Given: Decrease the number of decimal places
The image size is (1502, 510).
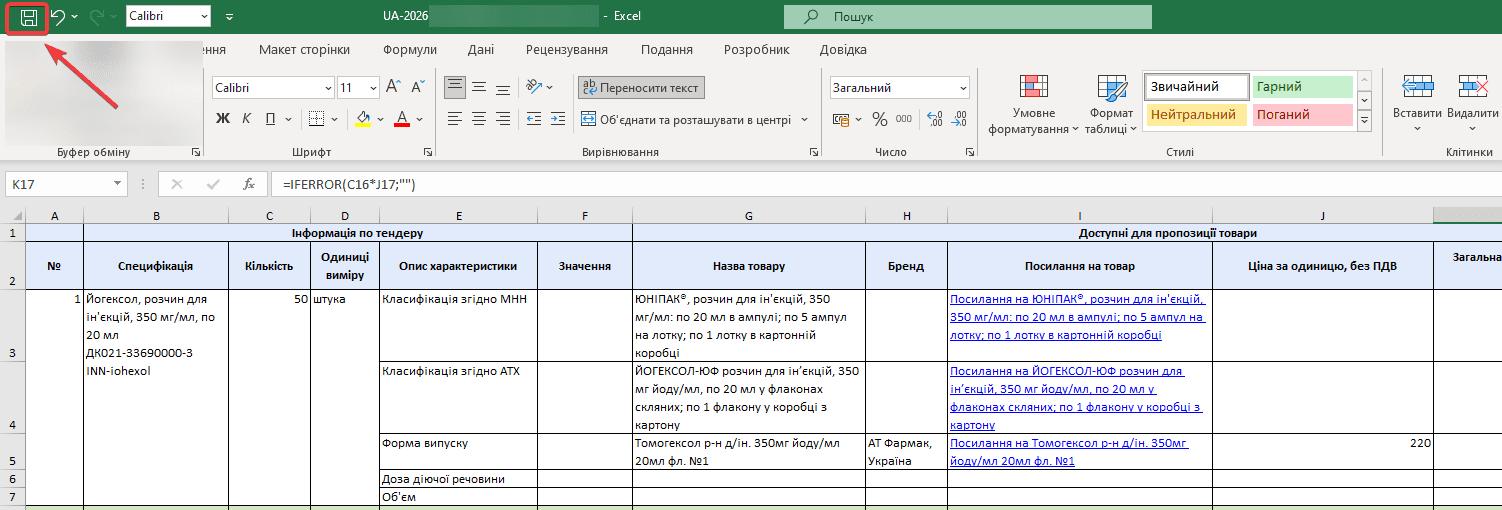Looking at the screenshot, I should tap(960, 119).
